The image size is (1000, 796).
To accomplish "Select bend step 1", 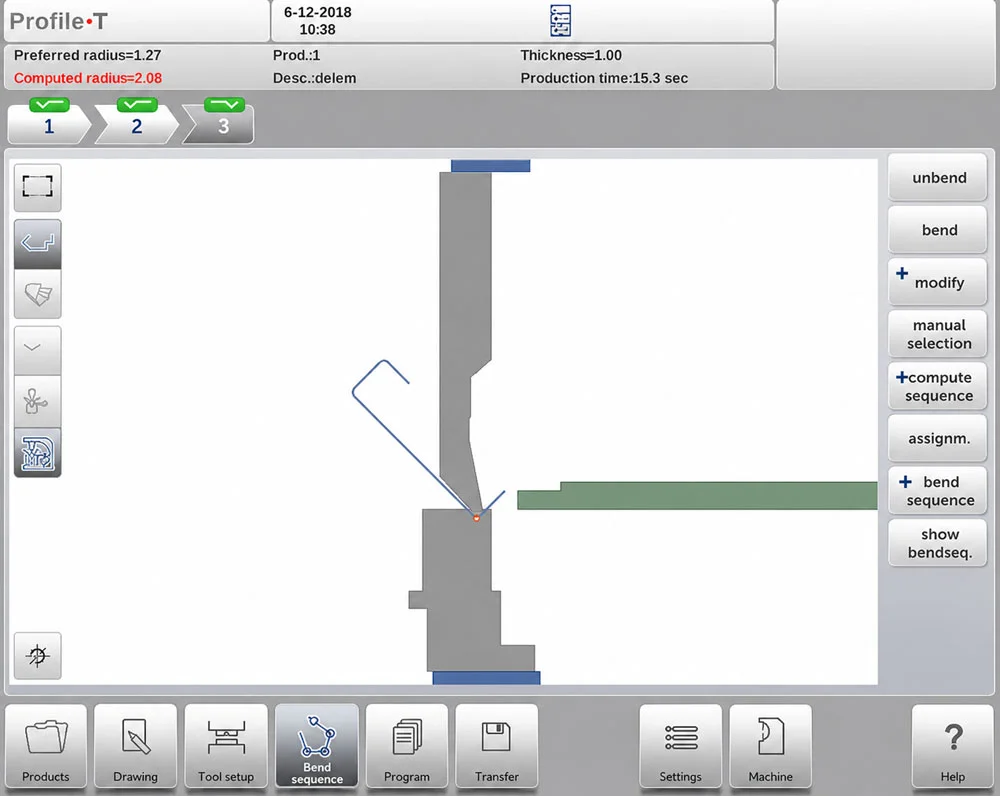I will coord(49,122).
